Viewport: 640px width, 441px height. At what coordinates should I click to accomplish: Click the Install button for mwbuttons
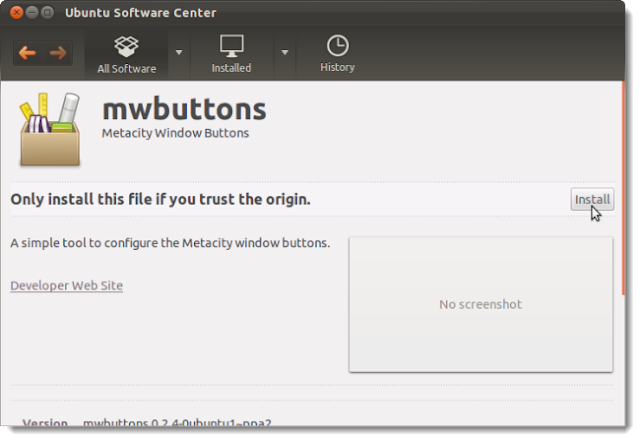pyautogui.click(x=592, y=199)
